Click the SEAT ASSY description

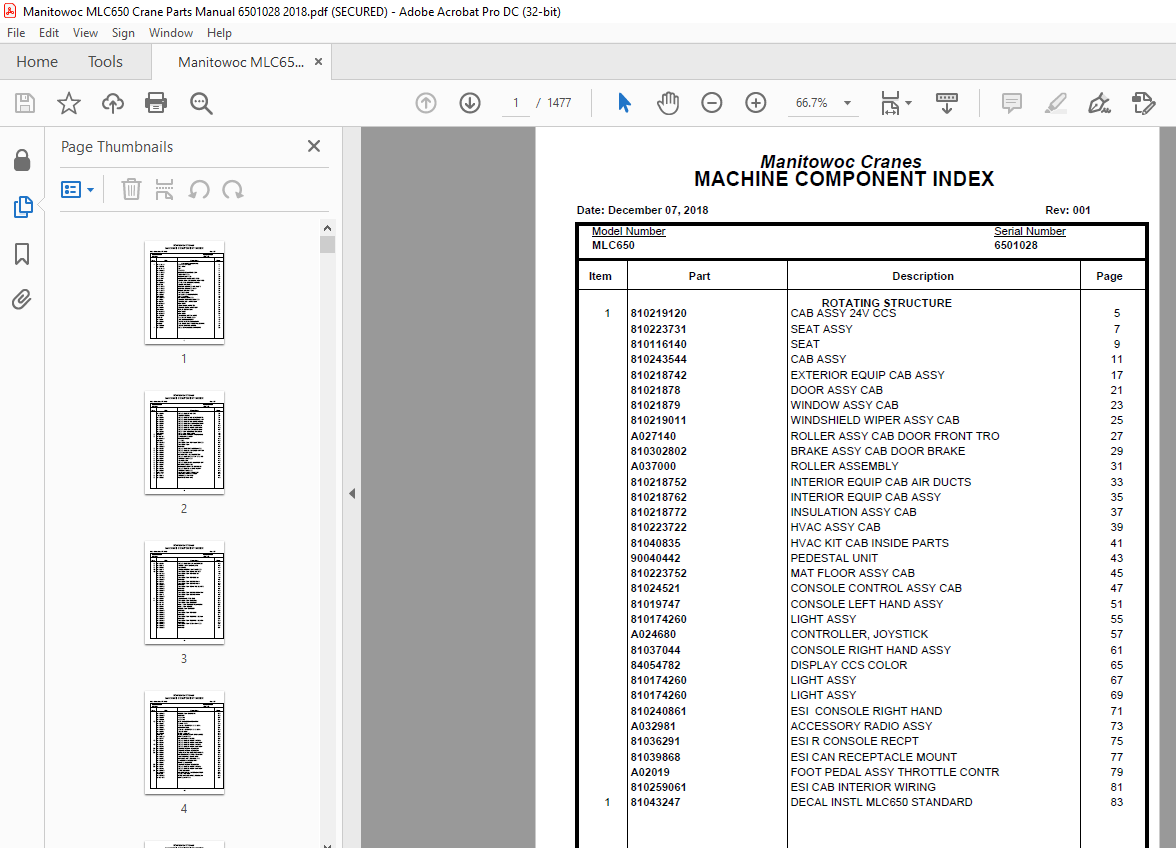point(821,329)
